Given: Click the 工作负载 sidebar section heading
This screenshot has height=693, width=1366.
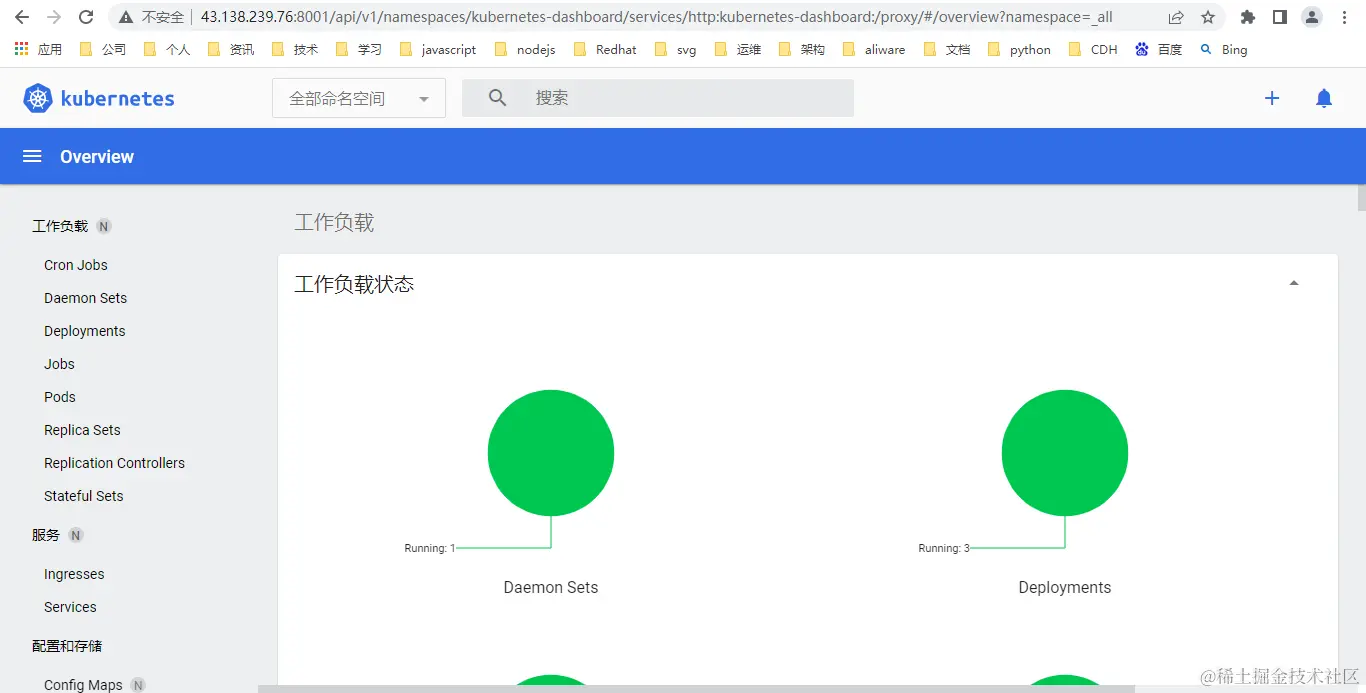Looking at the screenshot, I should point(60,226).
